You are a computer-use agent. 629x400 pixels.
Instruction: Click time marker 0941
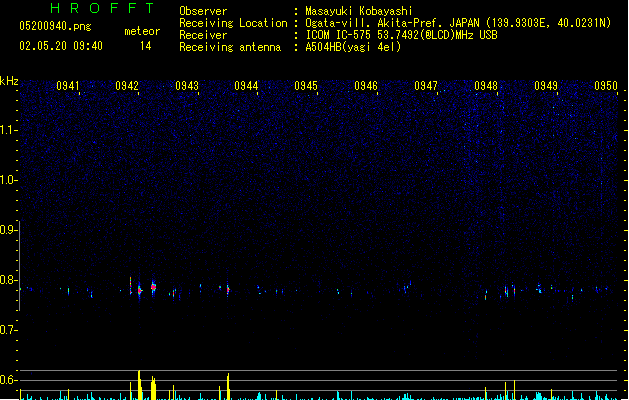click(x=67, y=86)
